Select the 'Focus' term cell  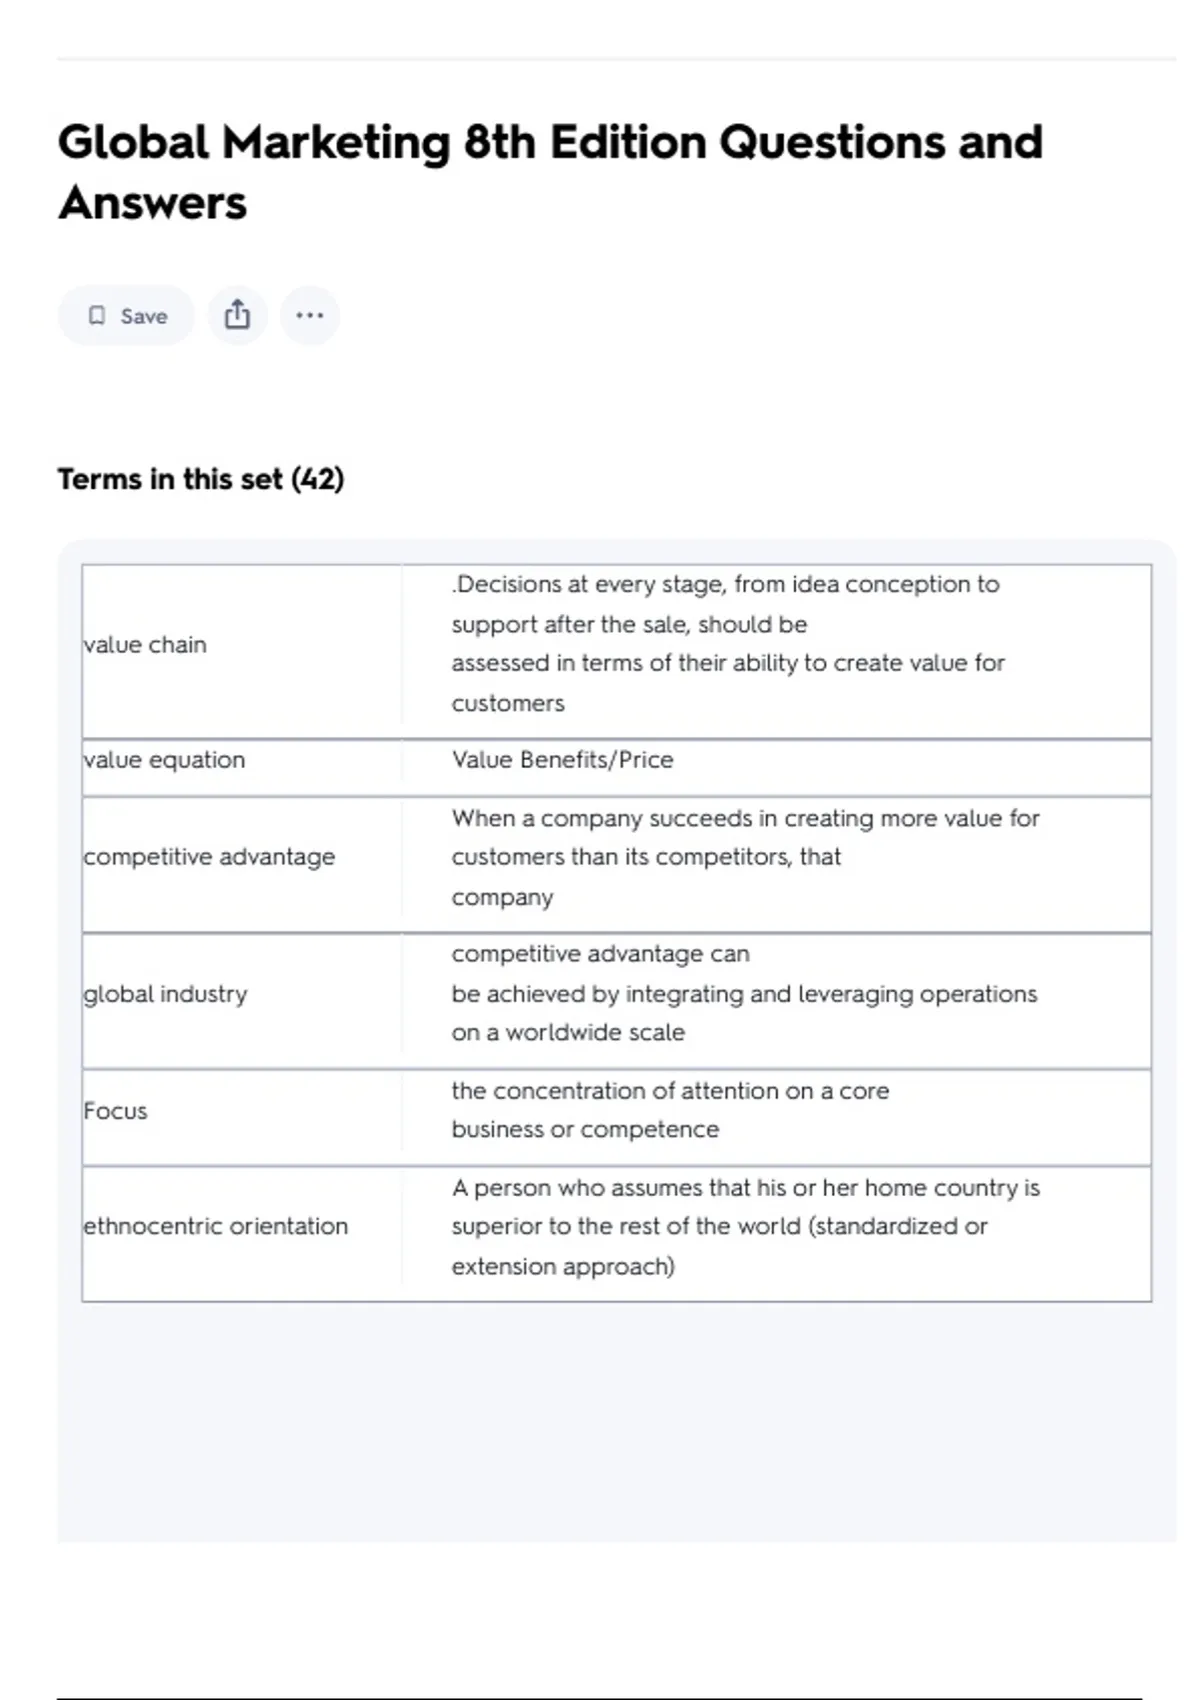pos(116,1111)
